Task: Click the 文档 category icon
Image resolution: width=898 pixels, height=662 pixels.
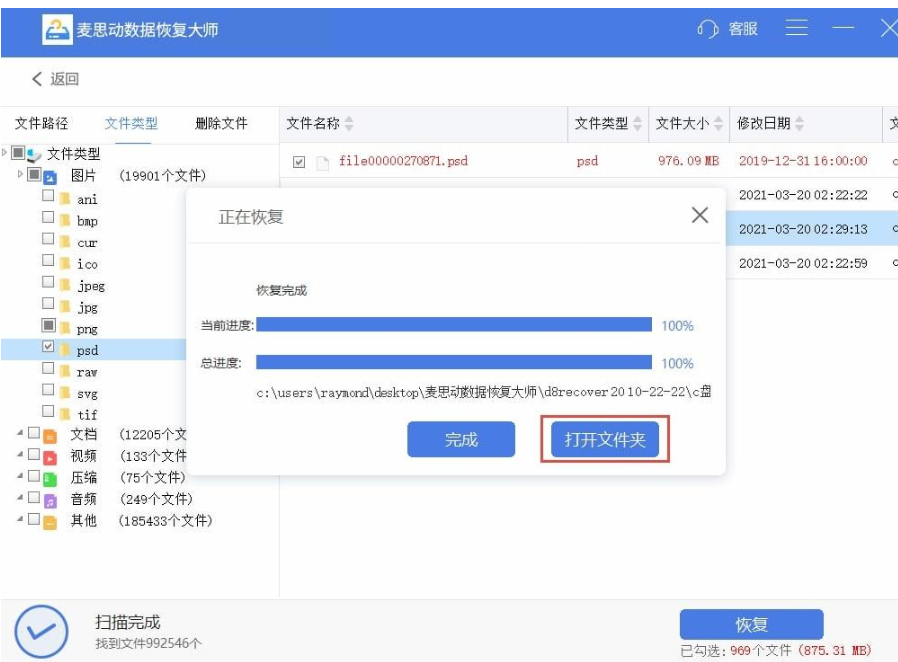Action: coord(50,436)
